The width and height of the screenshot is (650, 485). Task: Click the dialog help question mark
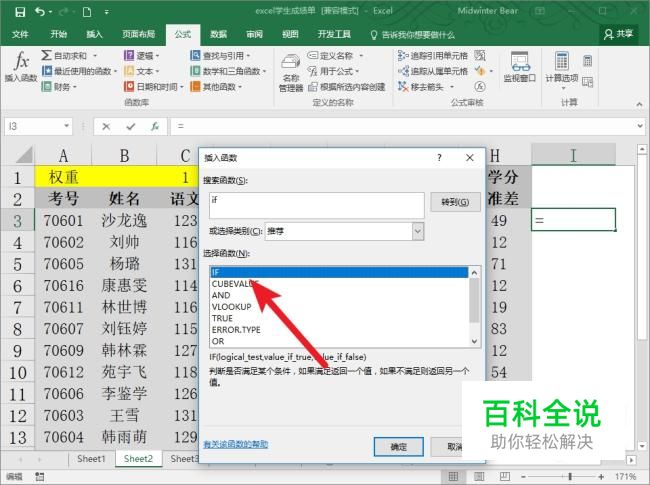[439, 158]
